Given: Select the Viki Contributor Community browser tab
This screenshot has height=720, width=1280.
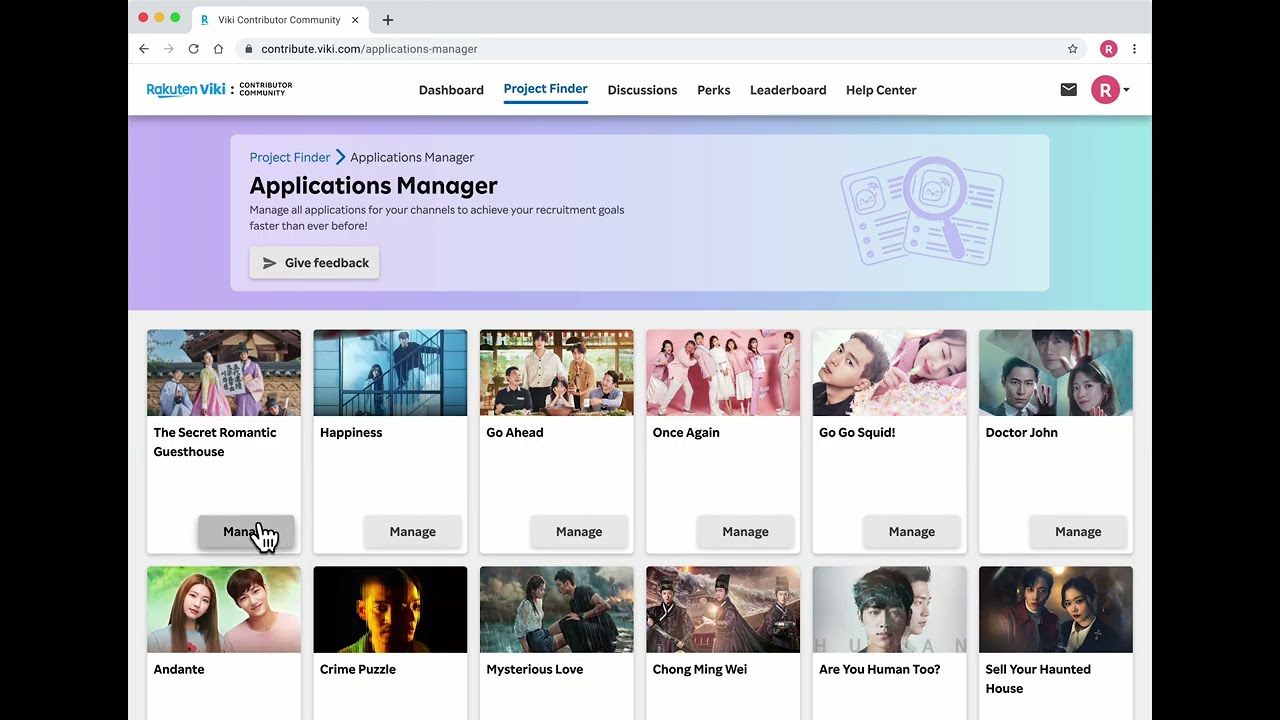Looking at the screenshot, I should click(278, 20).
